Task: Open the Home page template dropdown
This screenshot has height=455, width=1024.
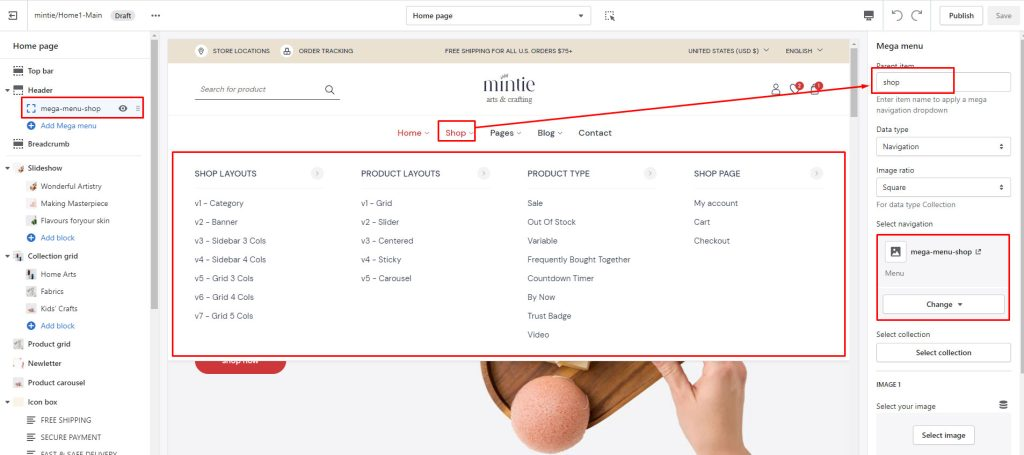Action: tap(498, 16)
